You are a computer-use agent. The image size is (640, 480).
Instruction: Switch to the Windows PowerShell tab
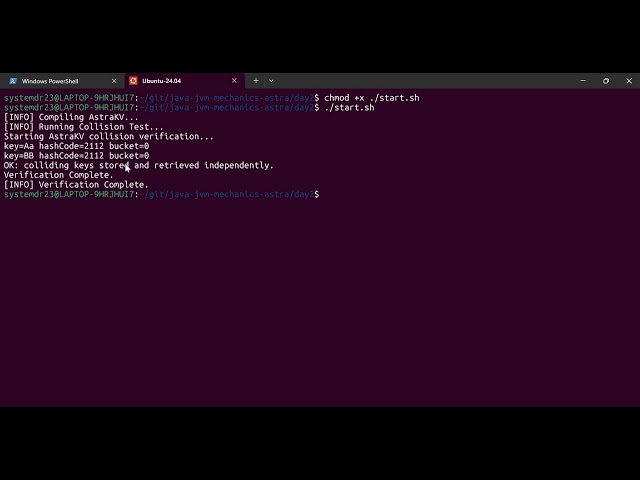pos(63,81)
